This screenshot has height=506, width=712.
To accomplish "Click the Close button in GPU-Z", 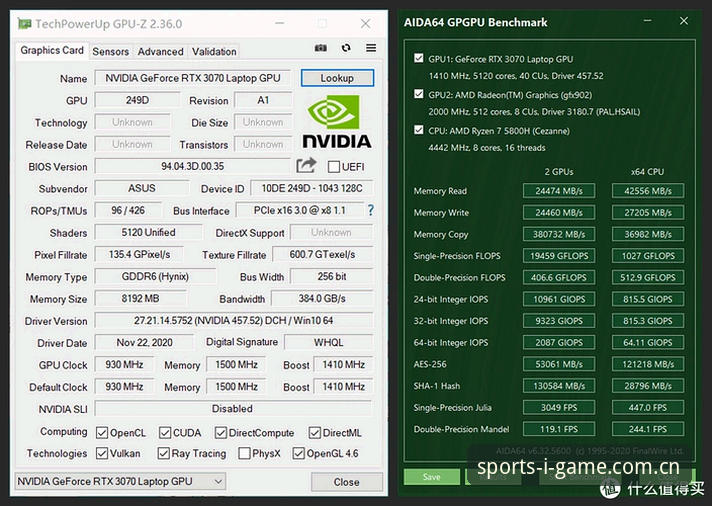I will coord(346,481).
